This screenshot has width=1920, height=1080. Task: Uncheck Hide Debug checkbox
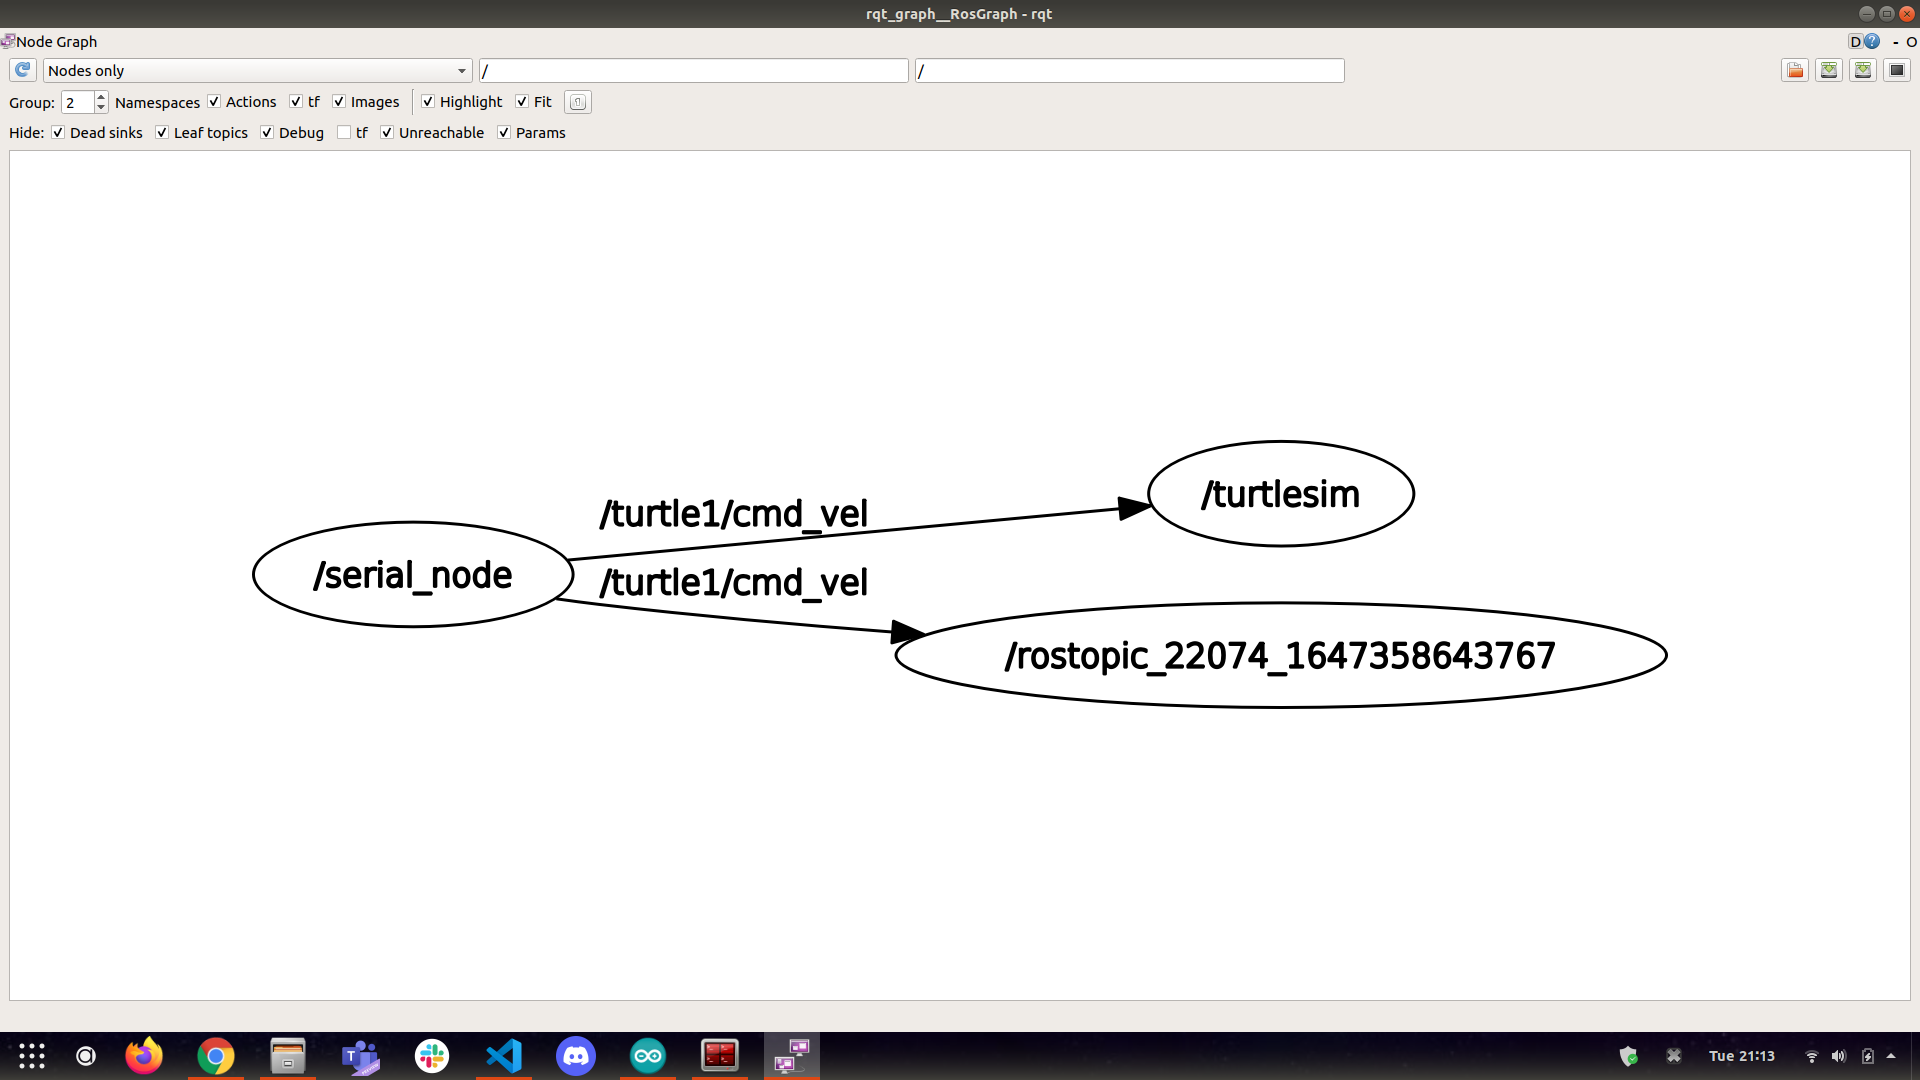[267, 133]
